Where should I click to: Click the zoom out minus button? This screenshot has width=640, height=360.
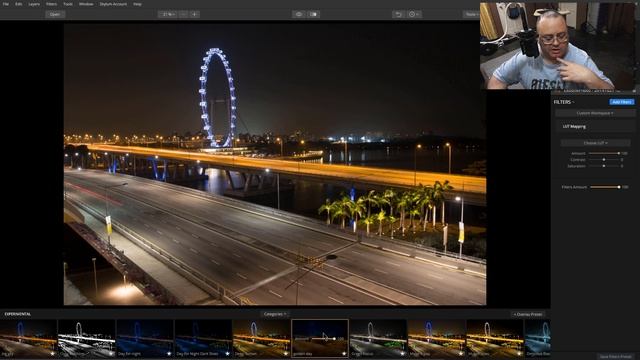tap(184, 14)
